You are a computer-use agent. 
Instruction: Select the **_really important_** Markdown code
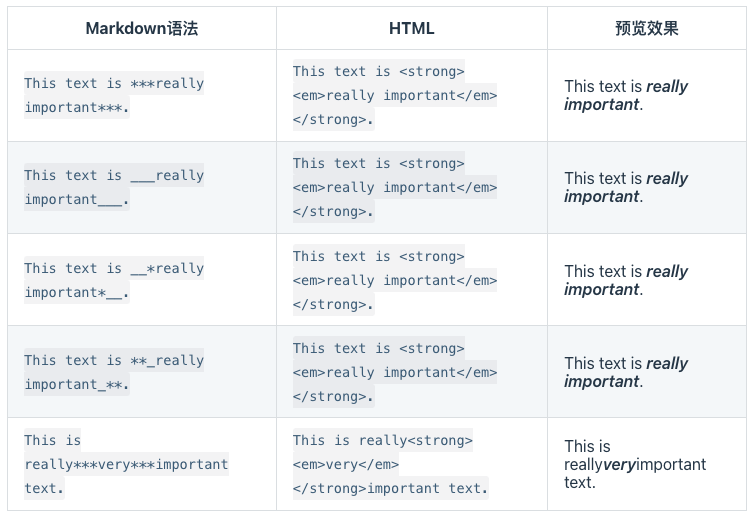click(114, 372)
